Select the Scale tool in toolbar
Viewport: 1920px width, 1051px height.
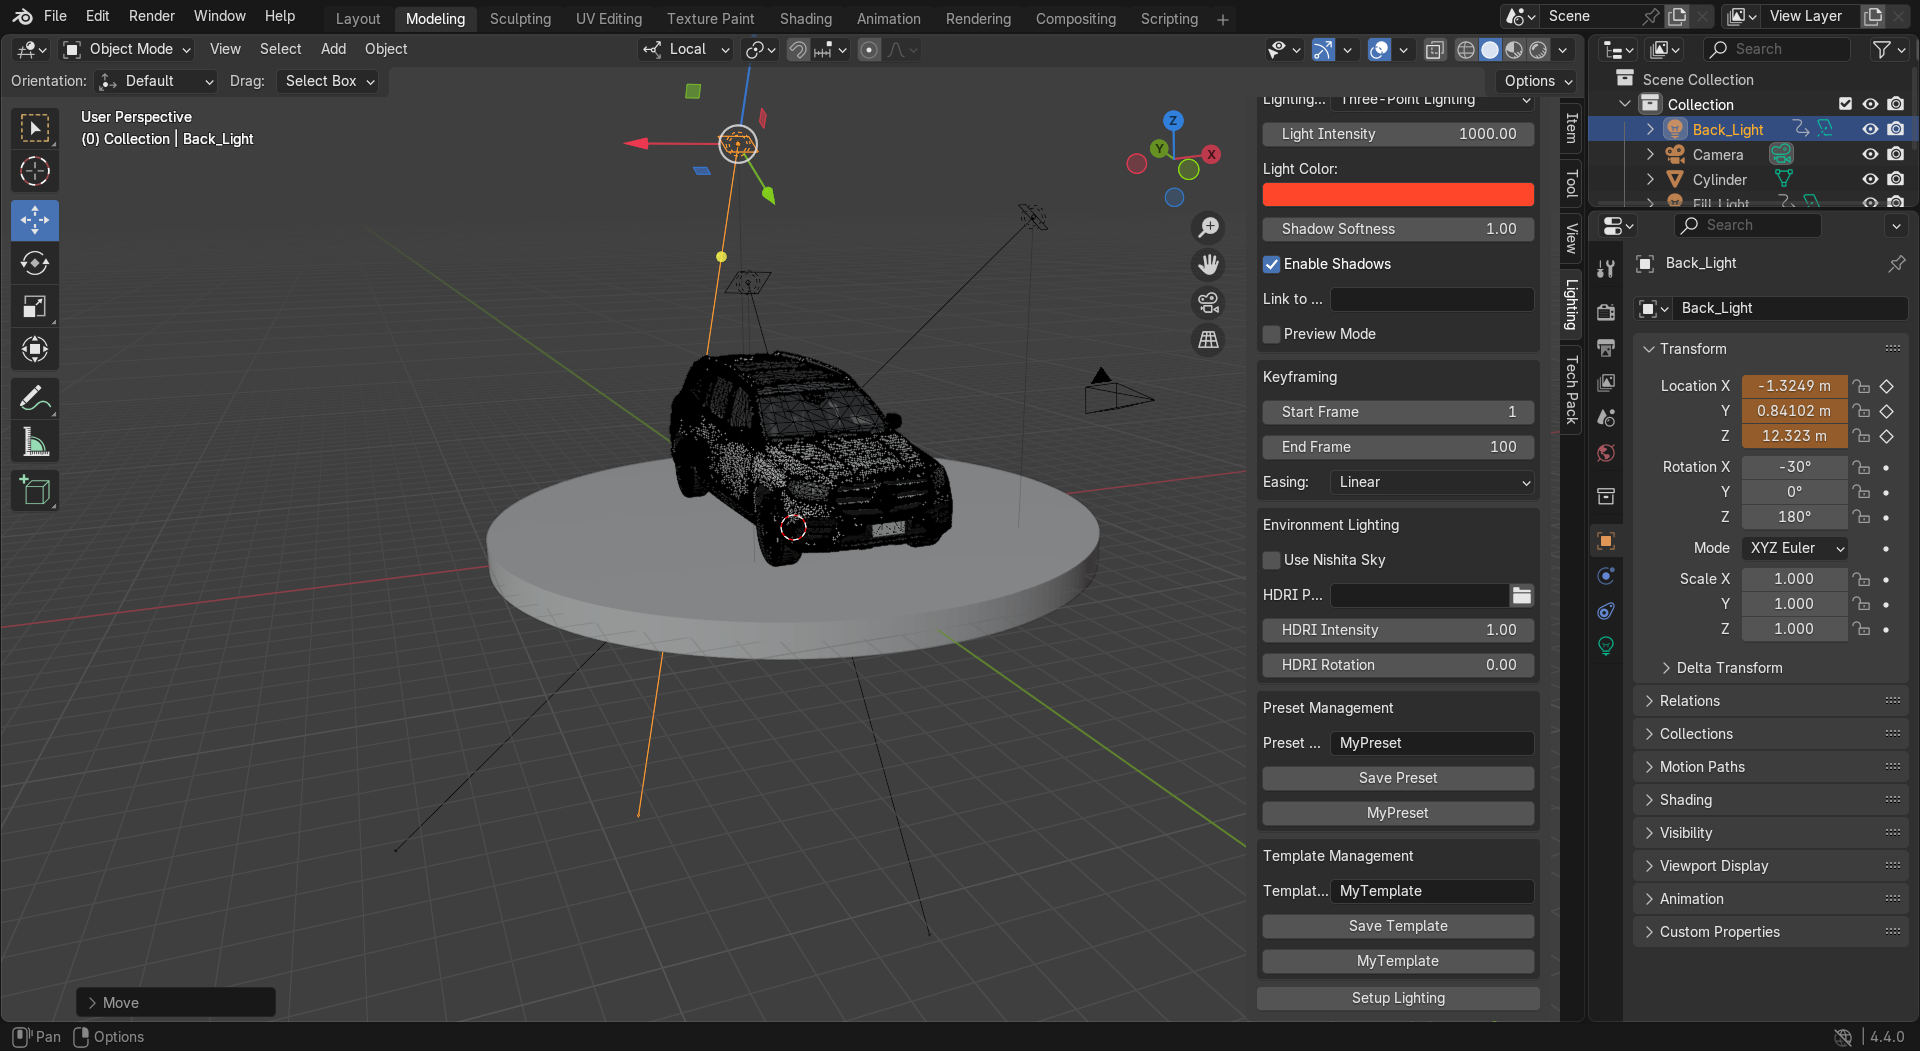coord(35,306)
